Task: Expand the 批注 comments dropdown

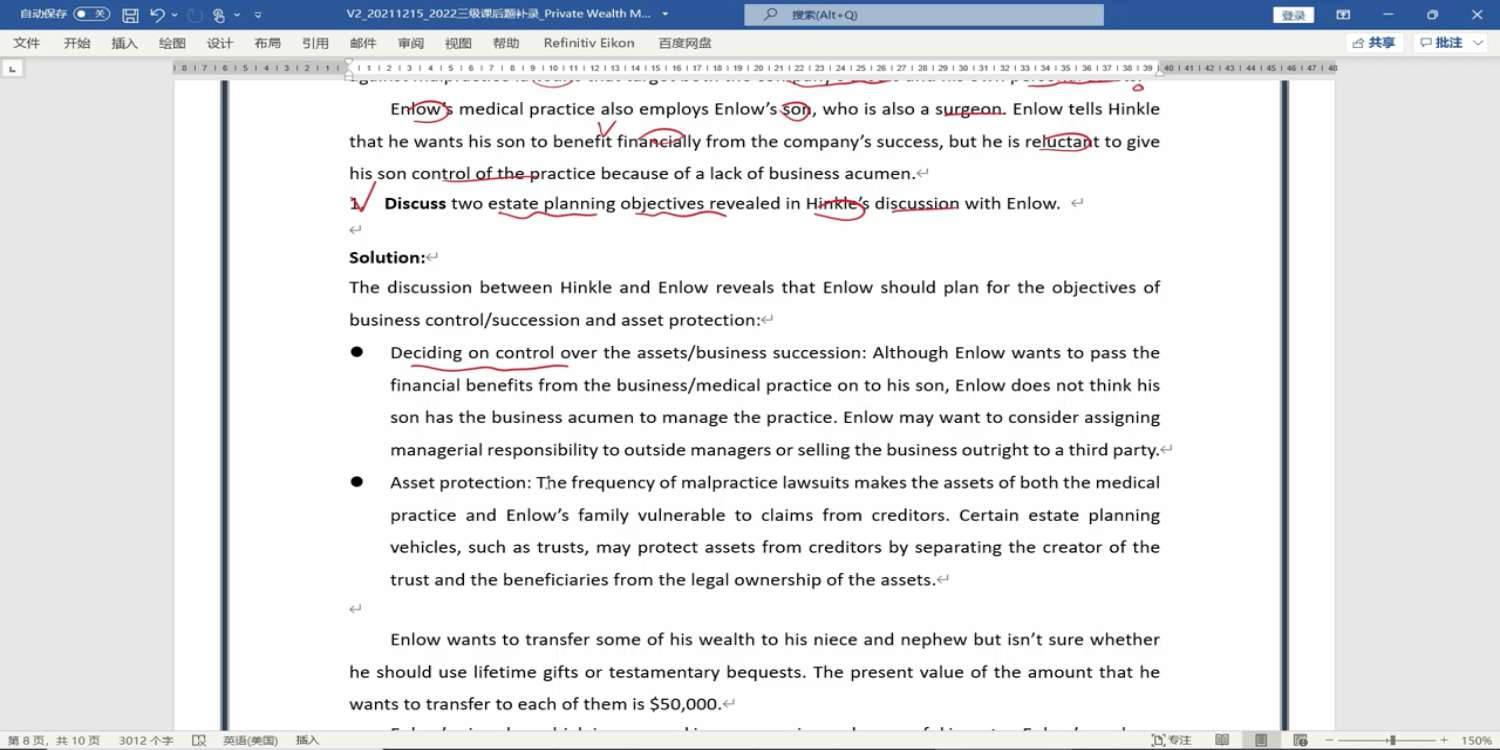Action: click(x=1479, y=43)
